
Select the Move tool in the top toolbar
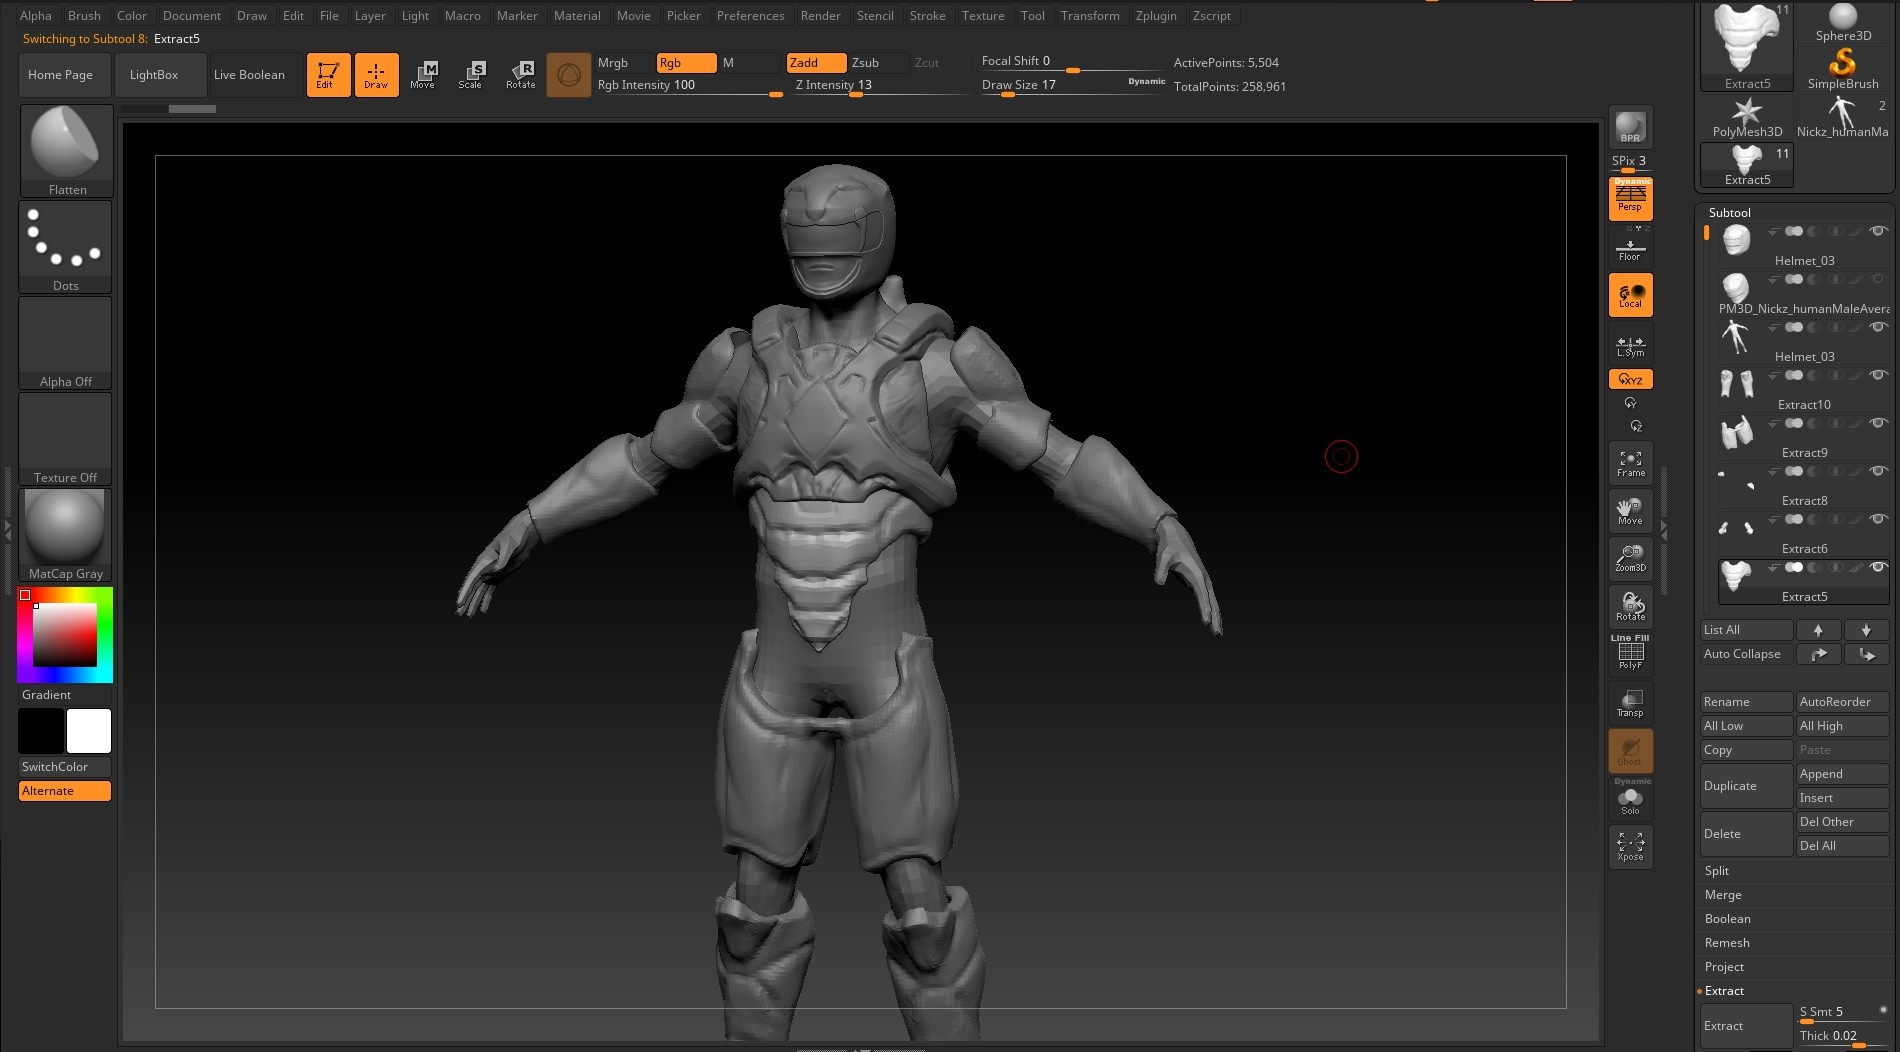tap(424, 74)
